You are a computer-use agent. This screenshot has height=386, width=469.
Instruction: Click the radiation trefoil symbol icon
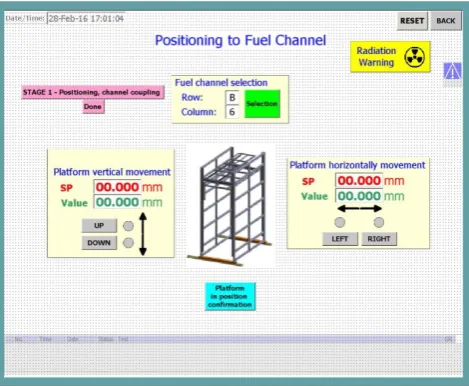pyautogui.click(x=414, y=57)
